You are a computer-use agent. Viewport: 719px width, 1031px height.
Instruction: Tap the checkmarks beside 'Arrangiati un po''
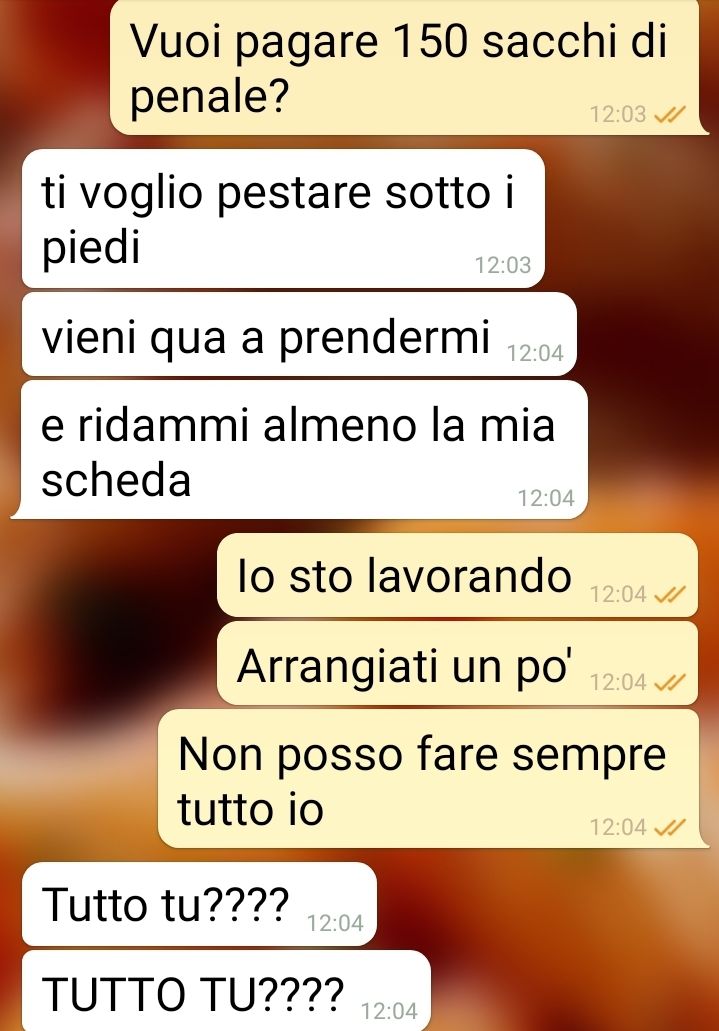click(670, 683)
